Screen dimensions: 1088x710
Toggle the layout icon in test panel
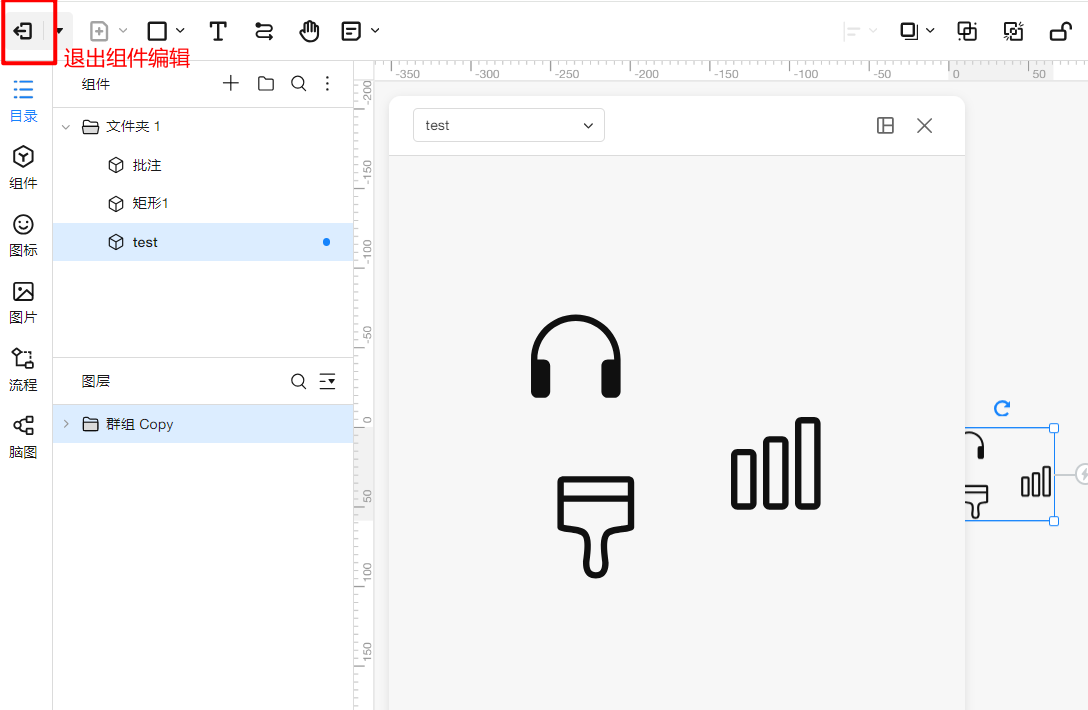[885, 125]
